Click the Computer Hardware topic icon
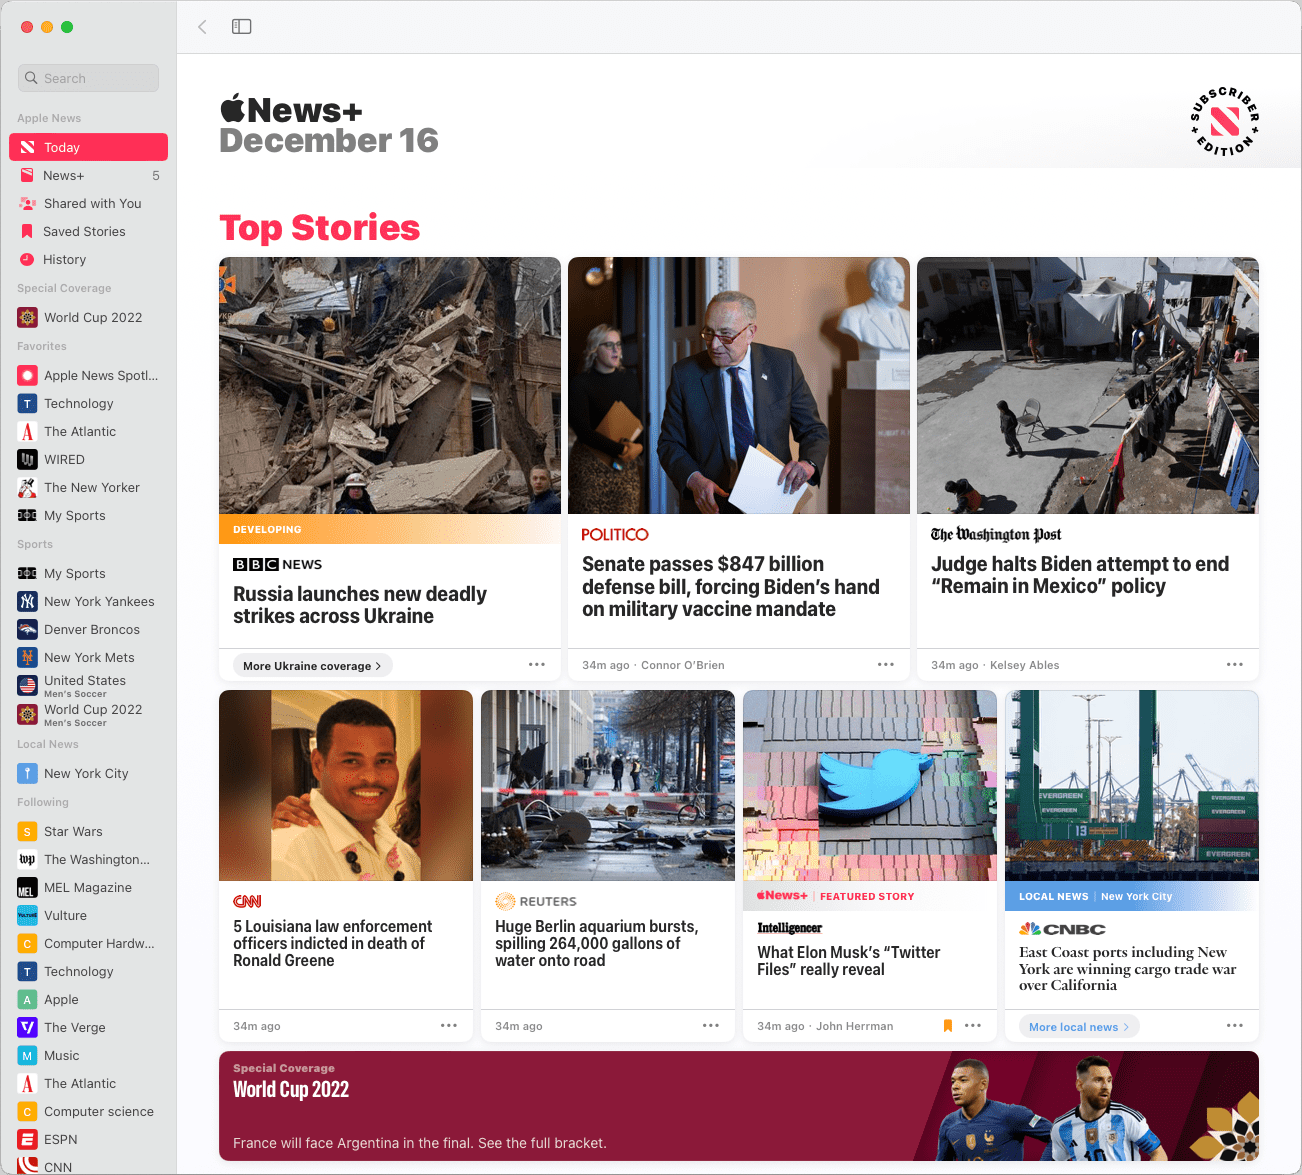 pos(27,943)
